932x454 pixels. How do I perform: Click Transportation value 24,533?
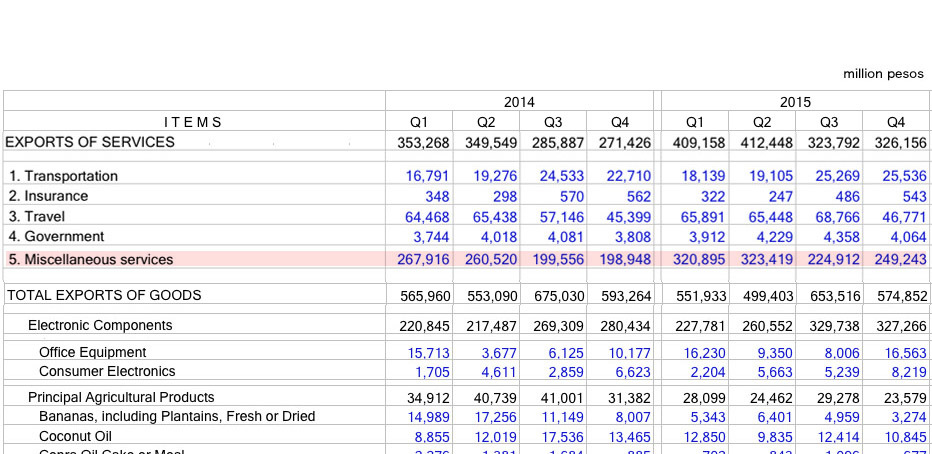(x=562, y=176)
